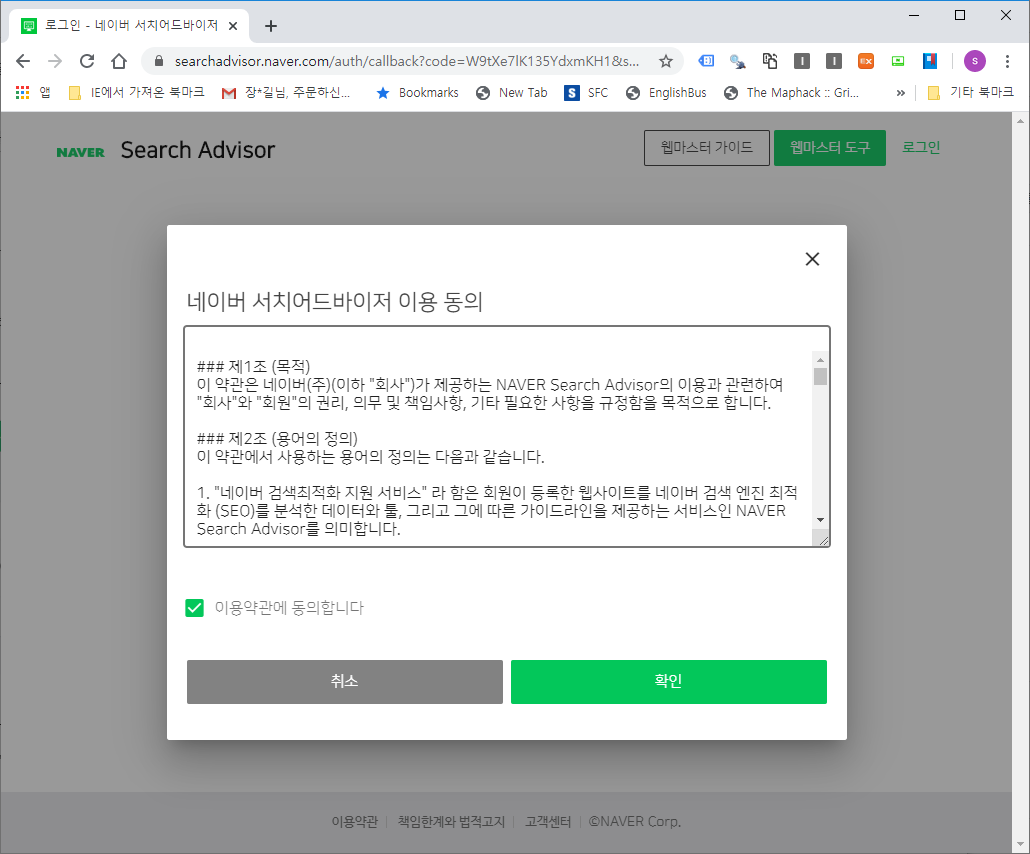Open the '고객센터' footer link

click(548, 822)
